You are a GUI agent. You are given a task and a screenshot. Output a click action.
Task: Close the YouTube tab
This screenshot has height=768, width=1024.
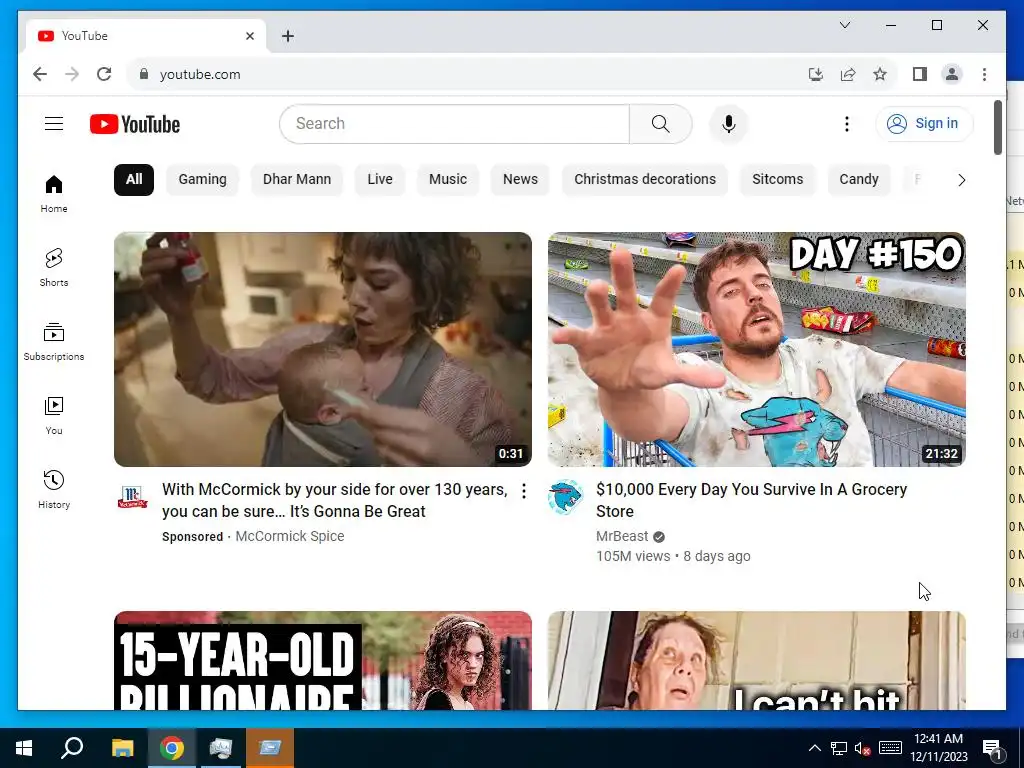click(x=249, y=36)
